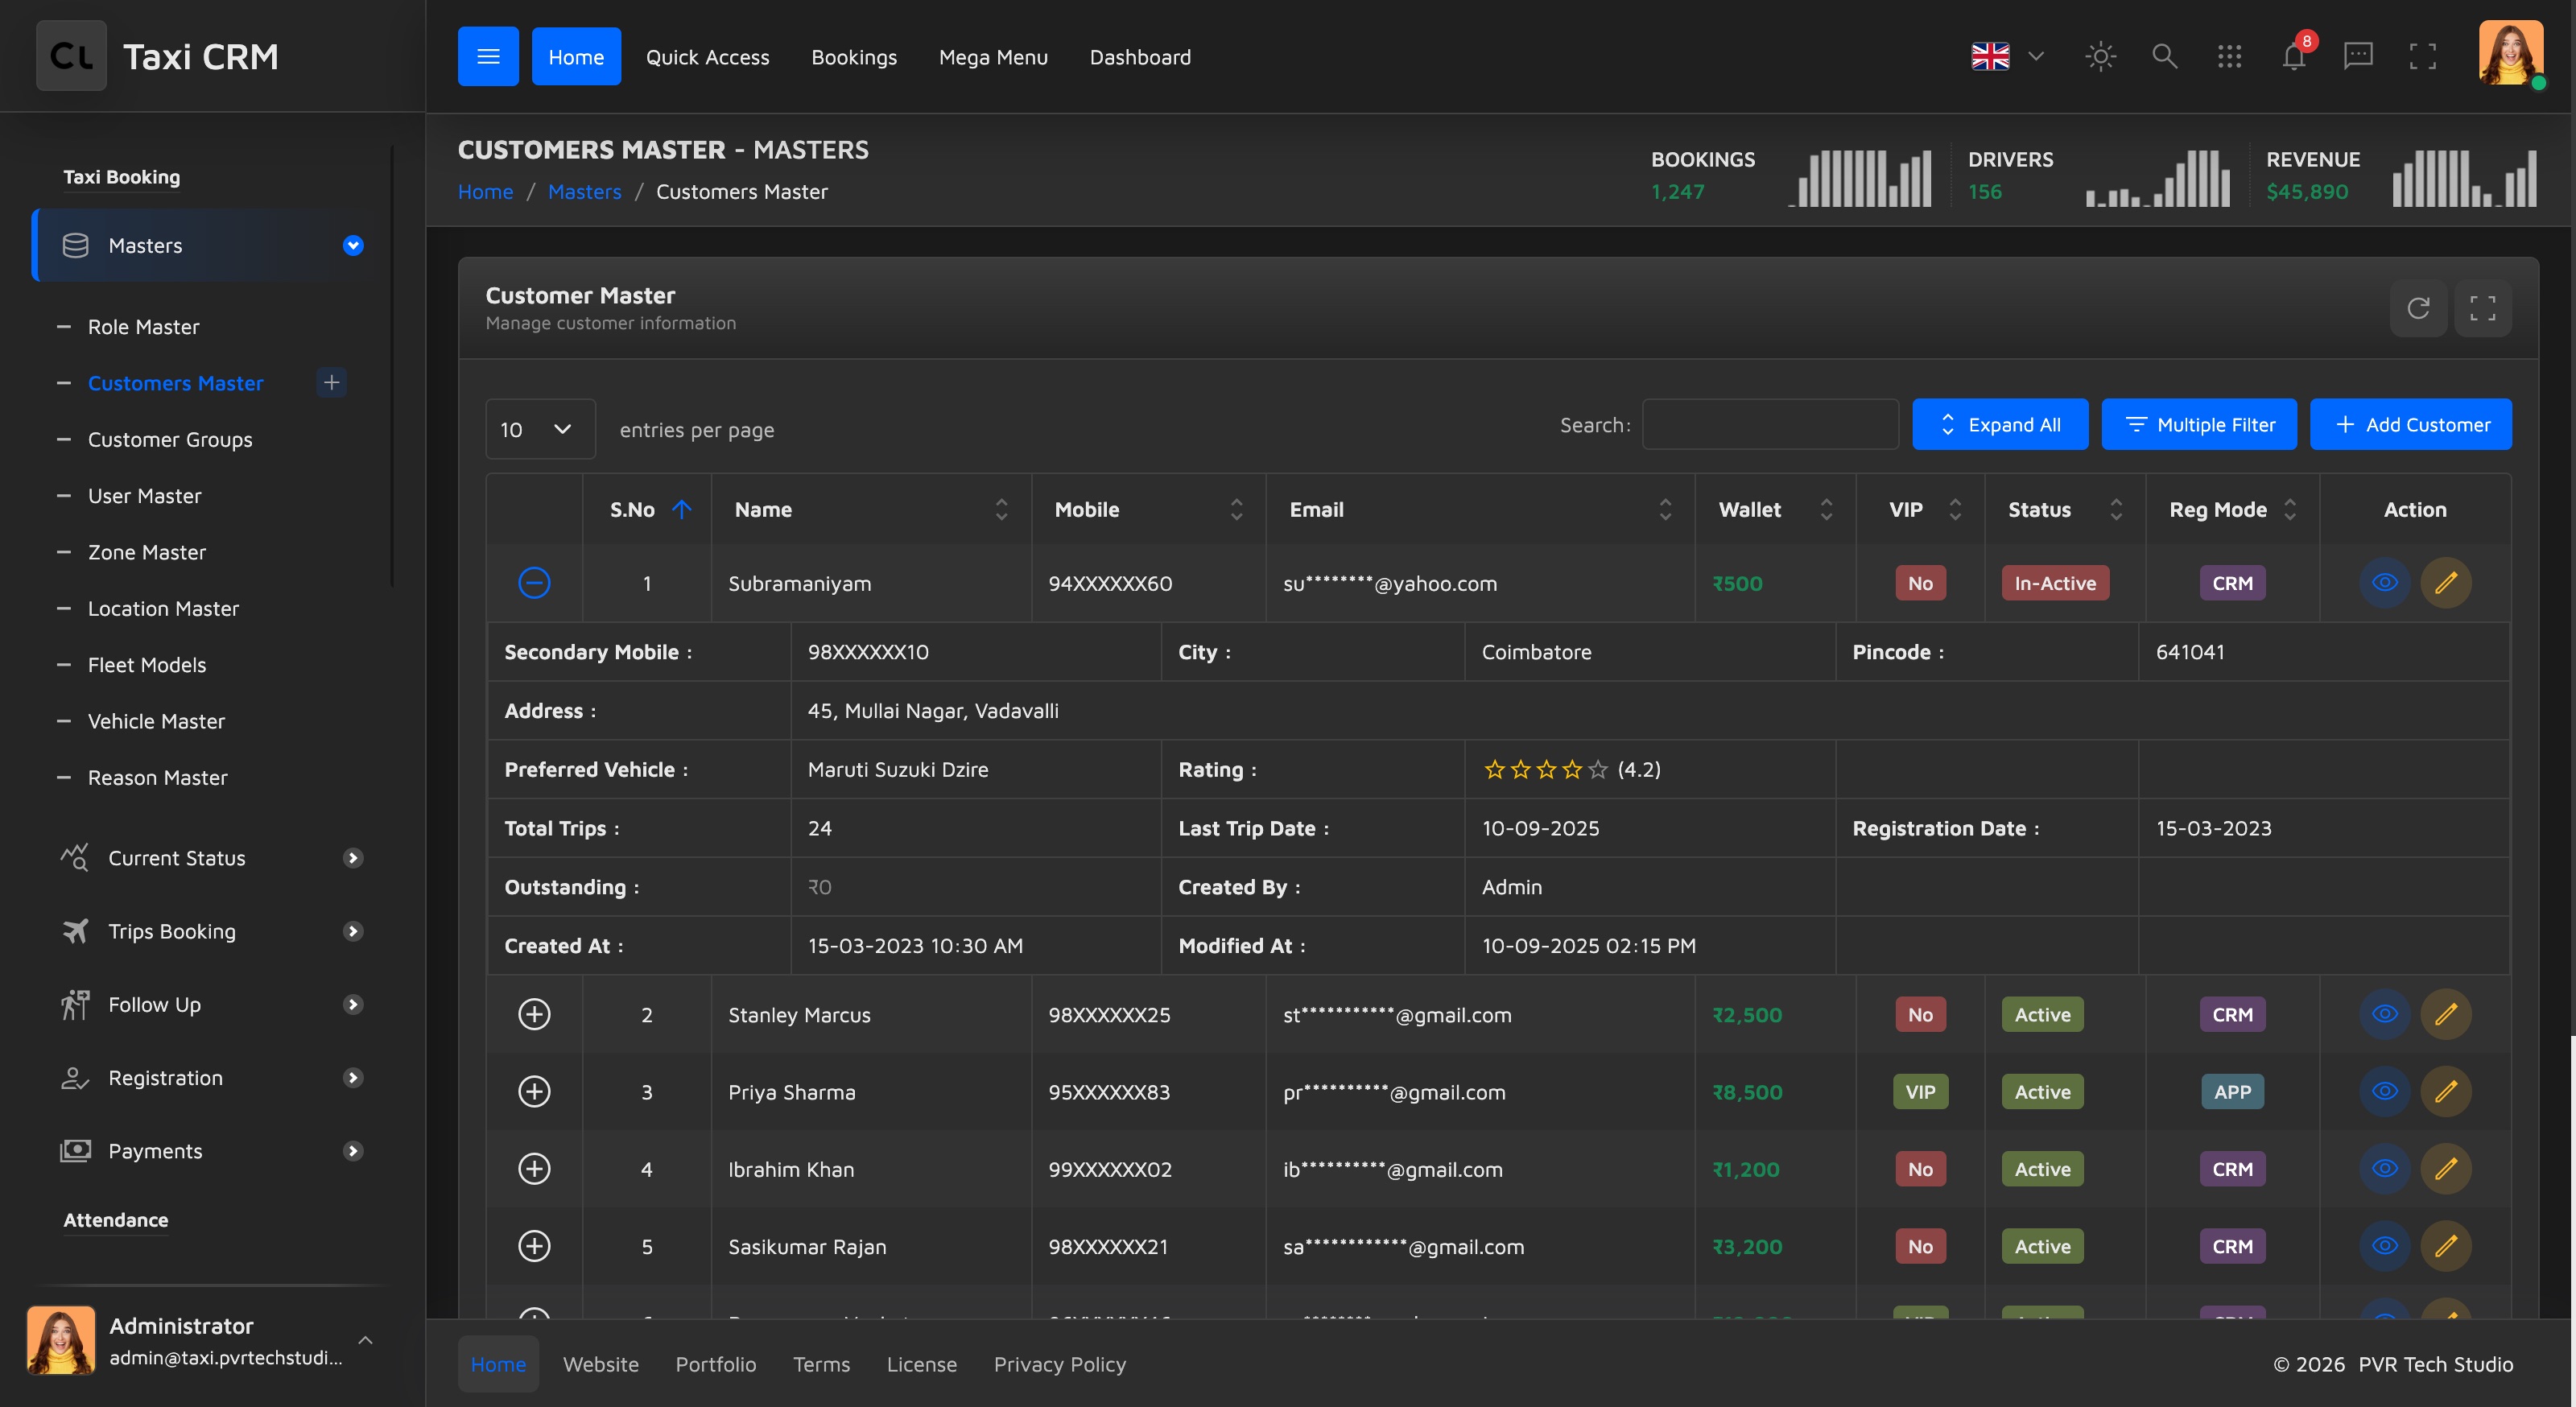This screenshot has height=1407, width=2576.
Task: Click the Expand All button
Action: (x=2000, y=424)
